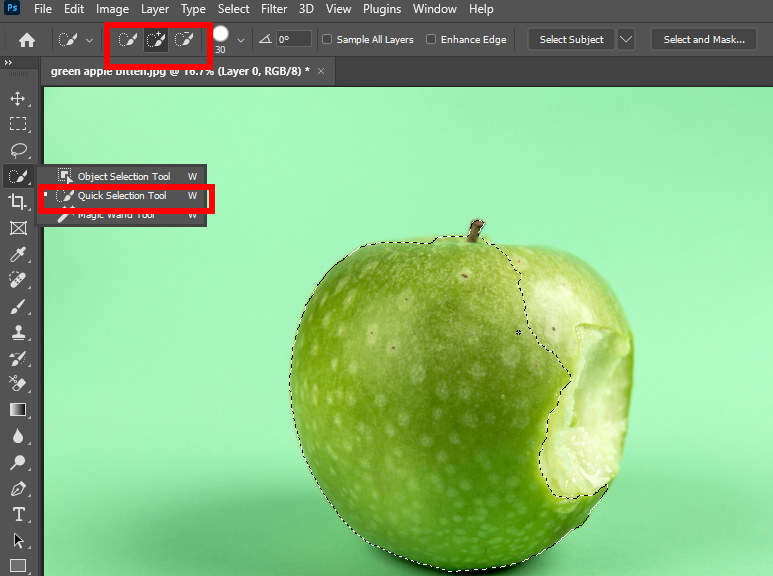The height and width of the screenshot is (576, 773).
Task: Expand the Select Subject options arrow
Action: point(626,39)
